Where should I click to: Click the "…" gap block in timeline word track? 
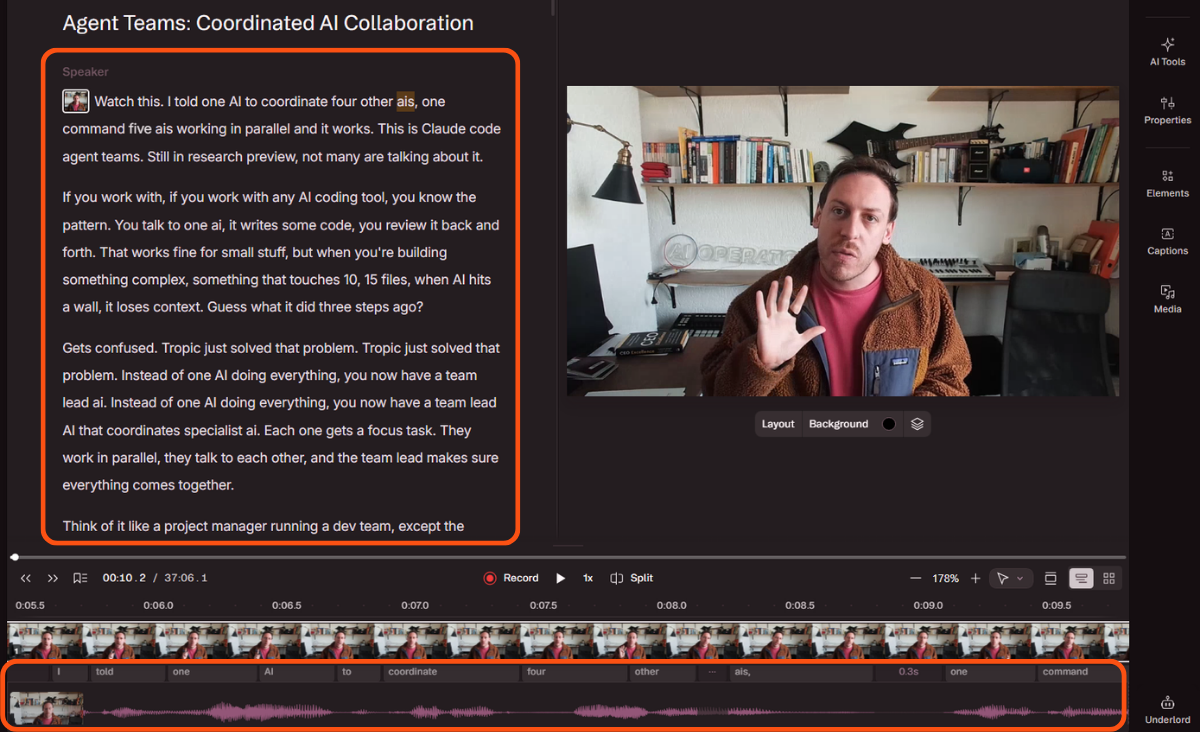tap(712, 672)
